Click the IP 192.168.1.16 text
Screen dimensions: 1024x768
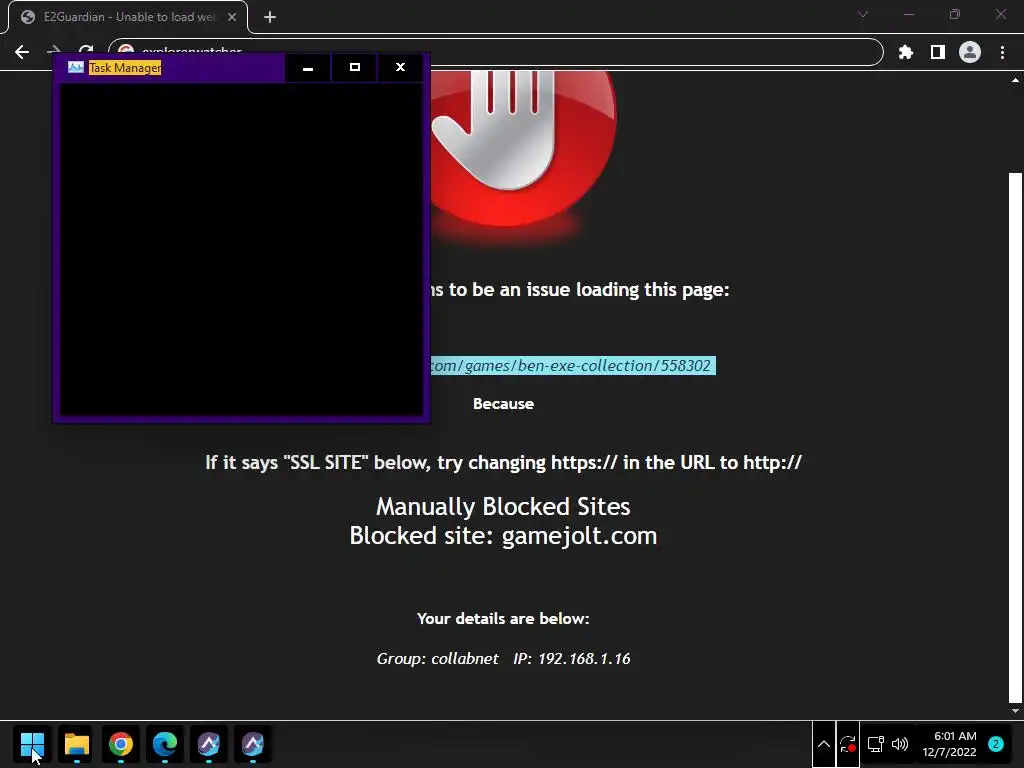pos(571,658)
